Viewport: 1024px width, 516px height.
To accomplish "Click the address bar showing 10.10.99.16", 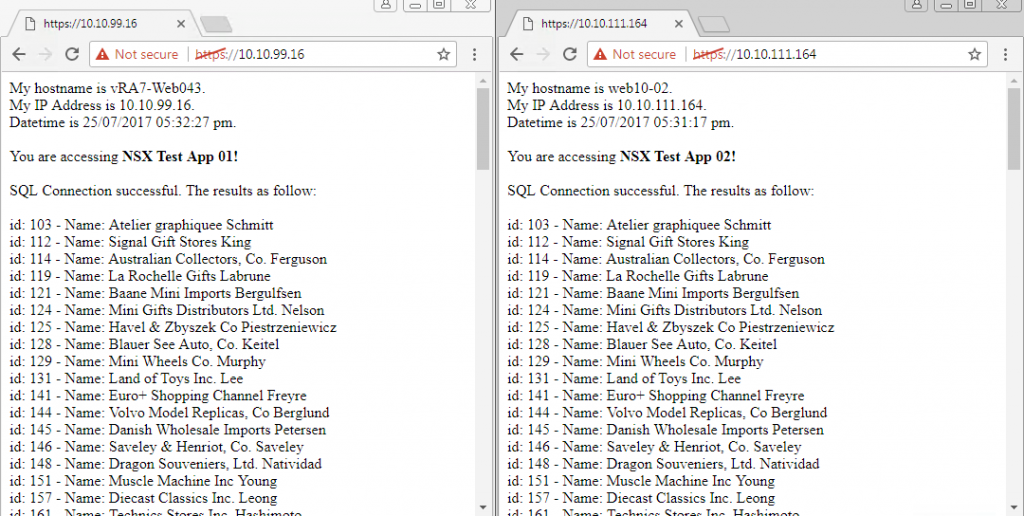I will click(271, 54).
